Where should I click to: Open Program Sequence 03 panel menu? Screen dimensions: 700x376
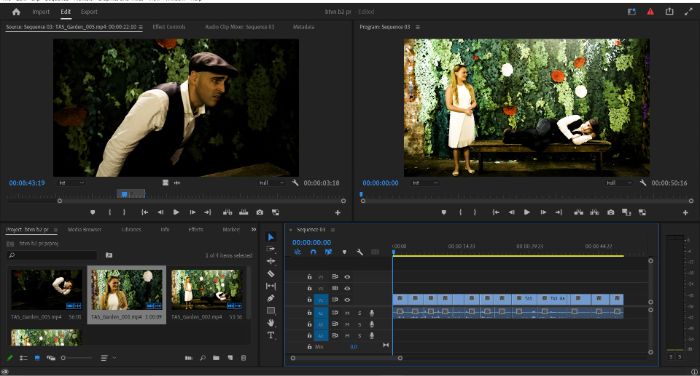pyautogui.click(x=417, y=27)
